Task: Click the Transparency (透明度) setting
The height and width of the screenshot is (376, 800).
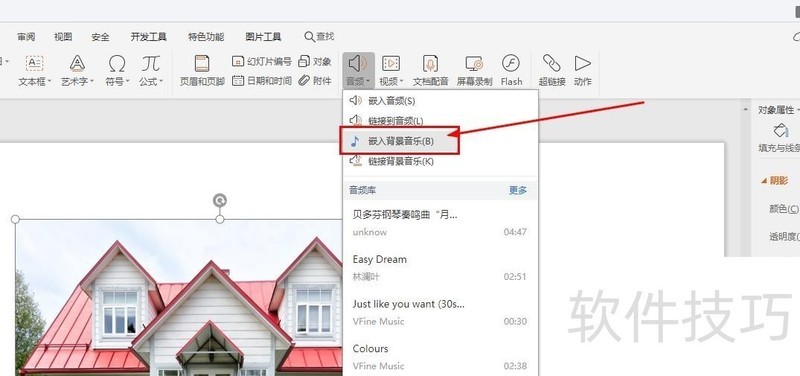Action: tap(784, 237)
